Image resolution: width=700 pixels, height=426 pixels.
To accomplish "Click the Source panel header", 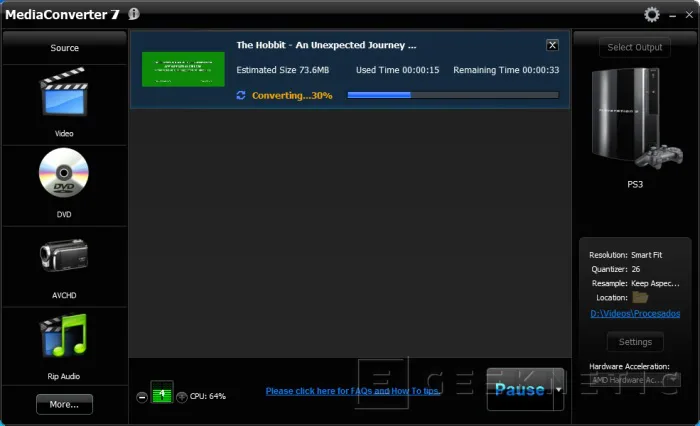I will (65, 48).
